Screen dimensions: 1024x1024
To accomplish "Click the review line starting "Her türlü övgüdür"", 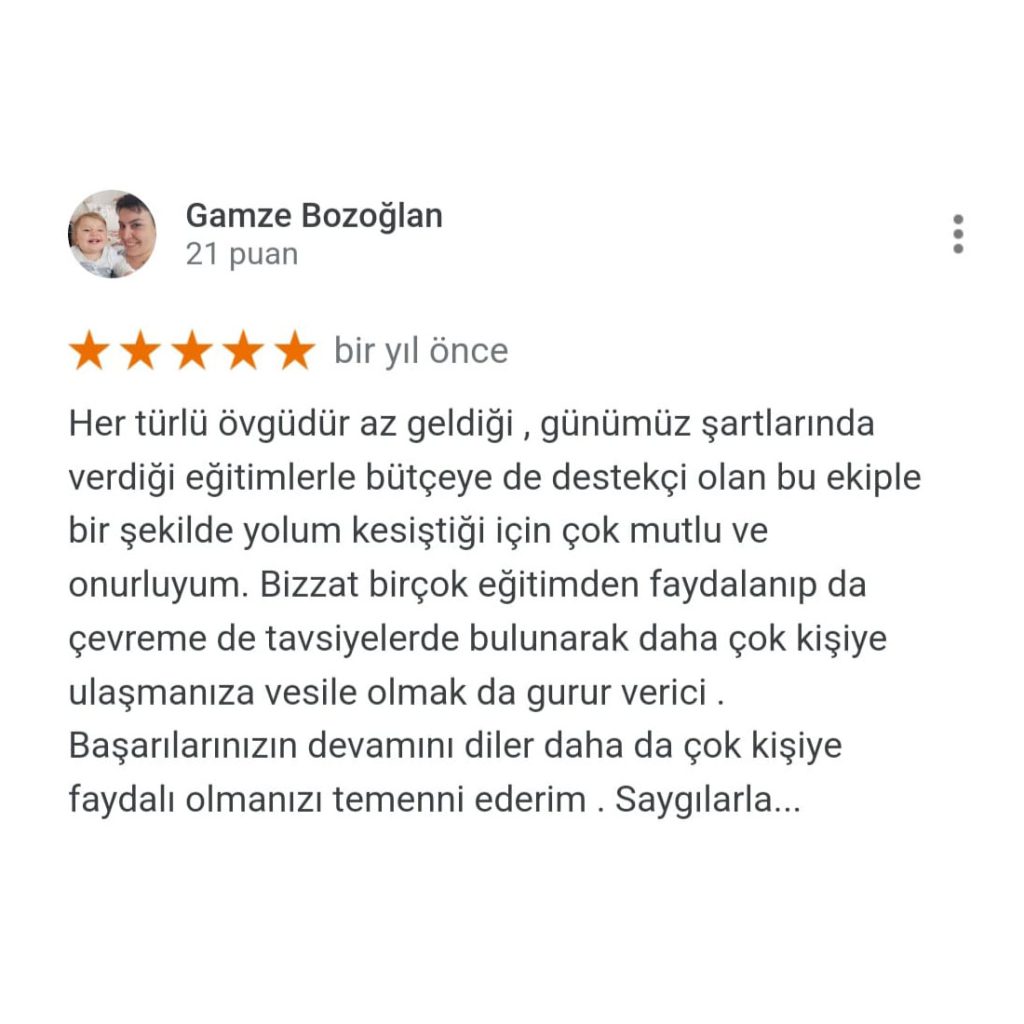I will (472, 424).
